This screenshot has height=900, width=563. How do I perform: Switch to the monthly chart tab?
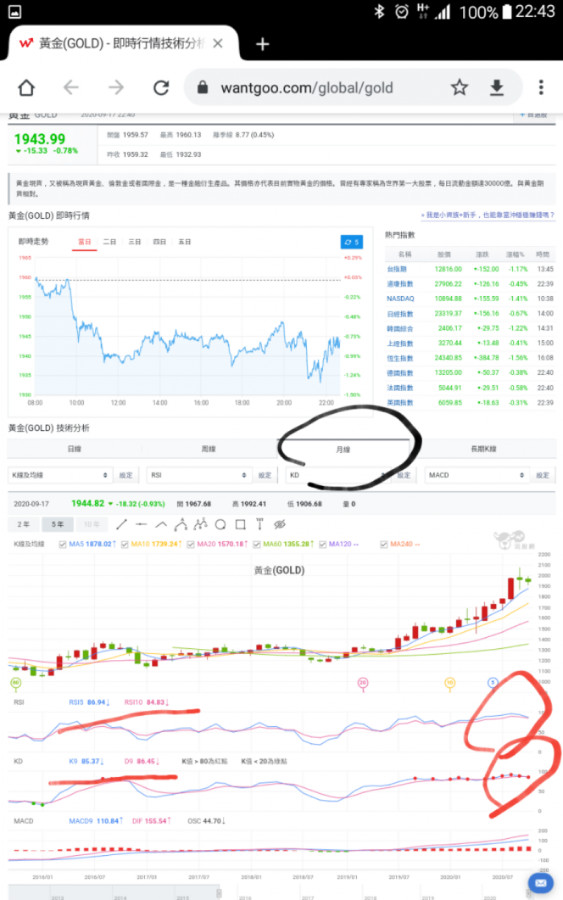[343, 449]
